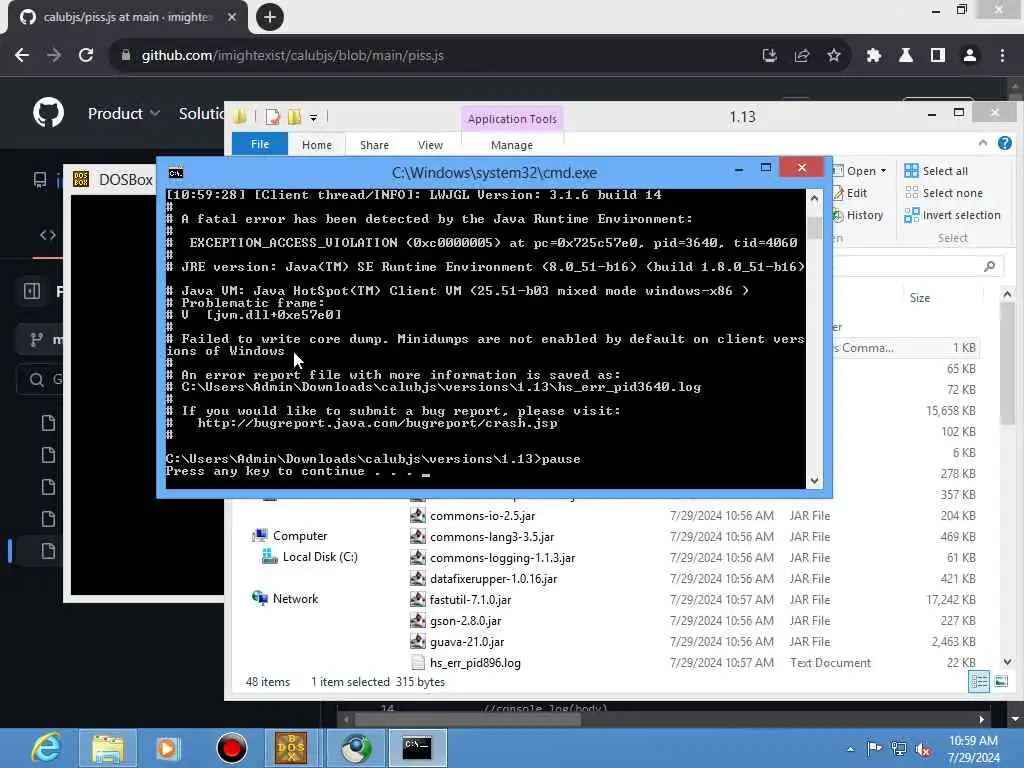Click the browser address bar URL
1024x768 pixels.
pos(293,56)
